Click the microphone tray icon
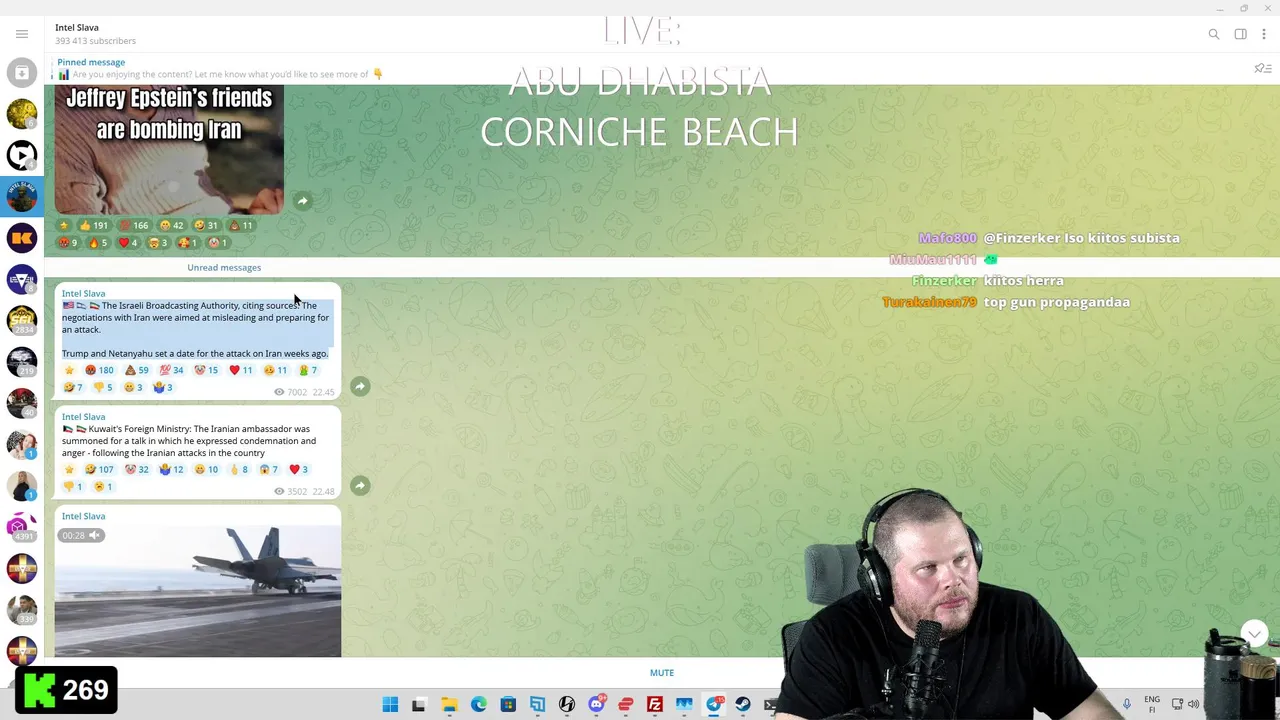The height and width of the screenshot is (720, 1280). coord(1127,704)
